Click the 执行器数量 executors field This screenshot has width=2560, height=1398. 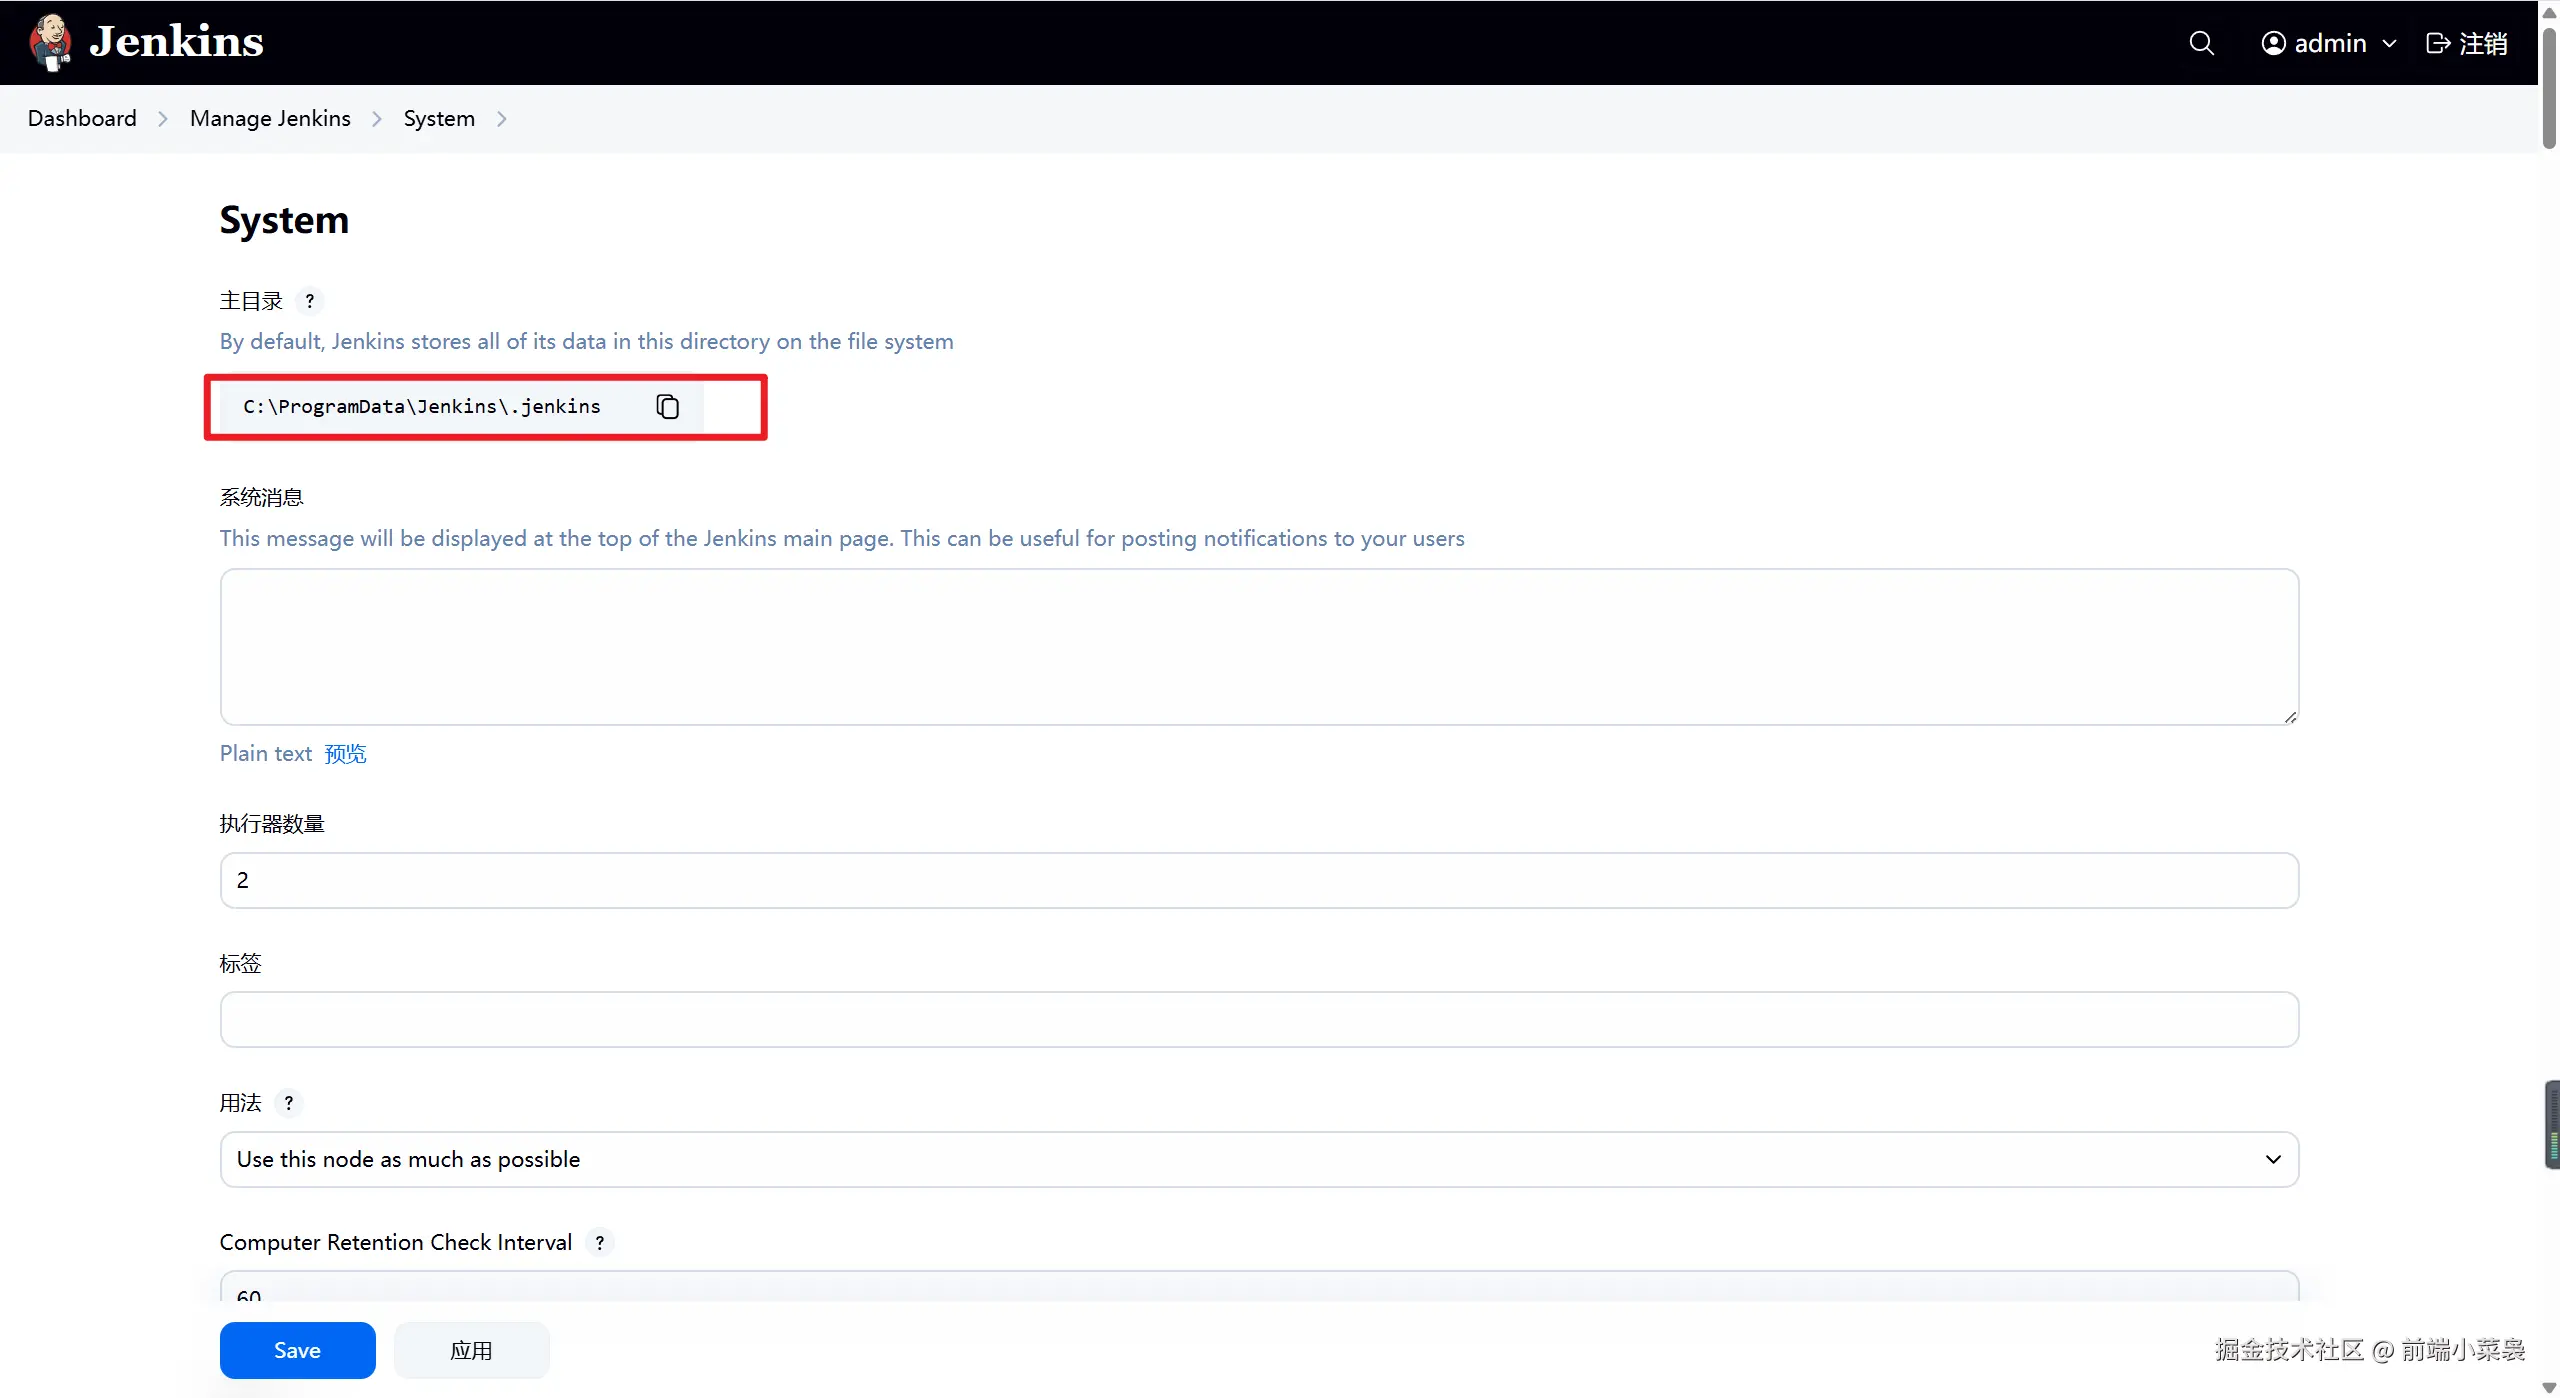point(1259,880)
